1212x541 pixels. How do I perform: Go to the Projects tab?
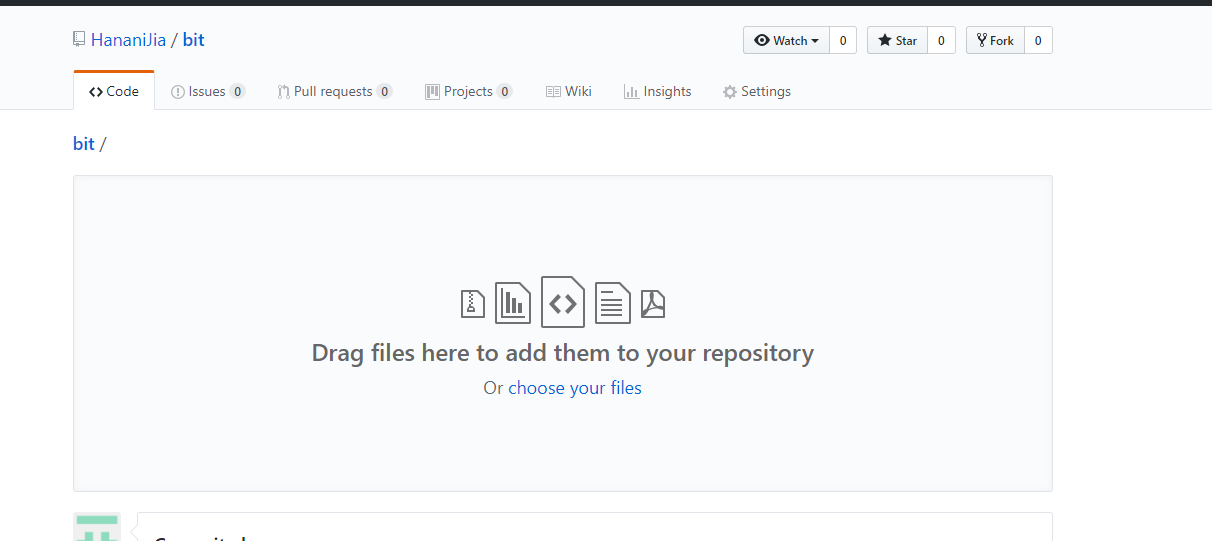469,91
